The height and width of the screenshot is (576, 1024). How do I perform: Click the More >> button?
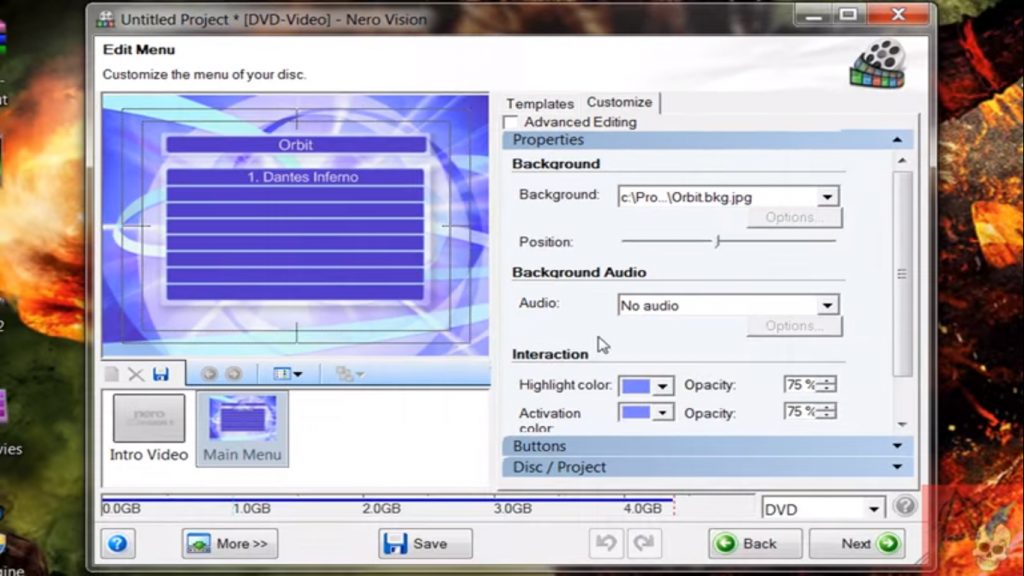point(230,543)
